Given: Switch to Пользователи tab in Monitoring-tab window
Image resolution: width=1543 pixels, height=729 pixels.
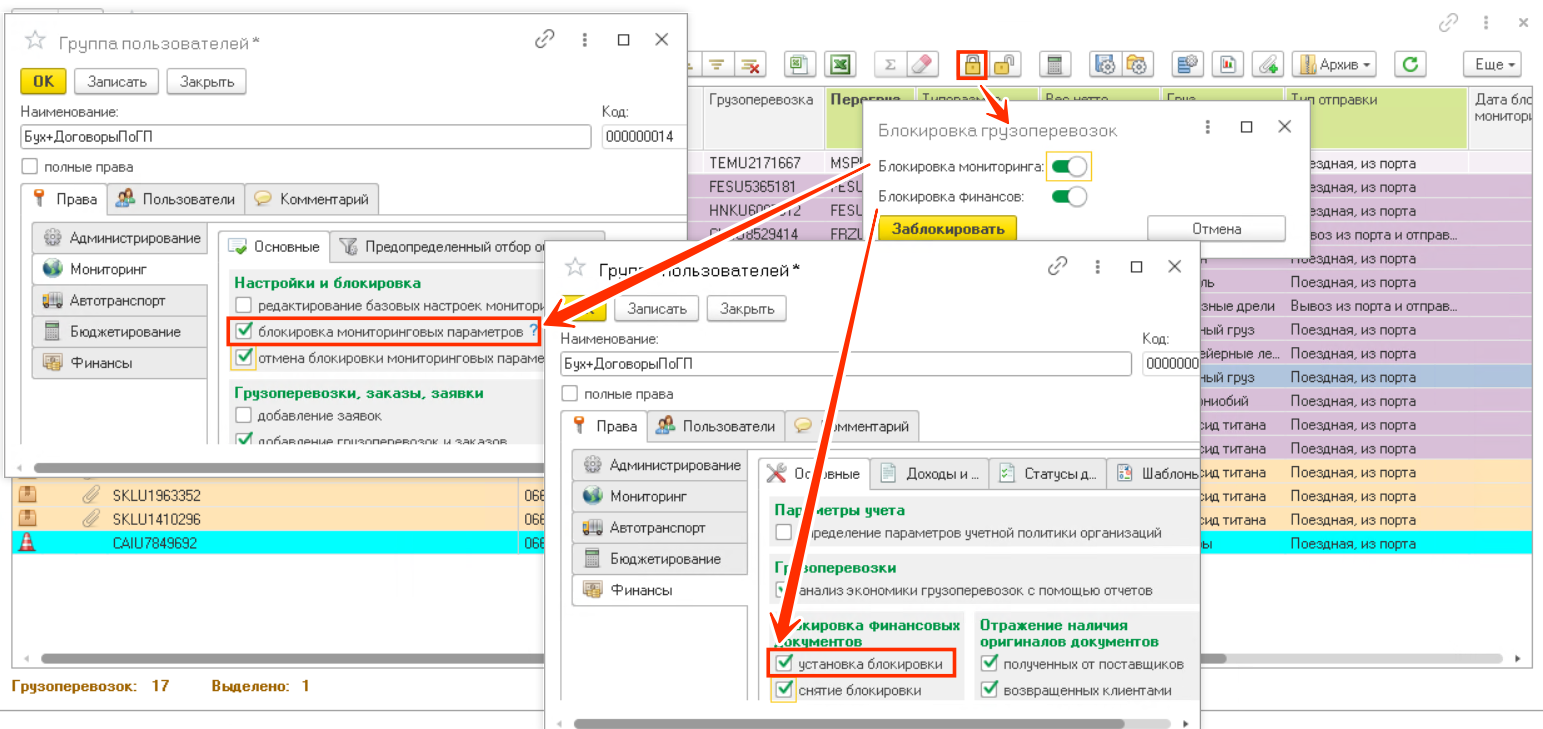Looking at the screenshot, I should click(x=176, y=199).
